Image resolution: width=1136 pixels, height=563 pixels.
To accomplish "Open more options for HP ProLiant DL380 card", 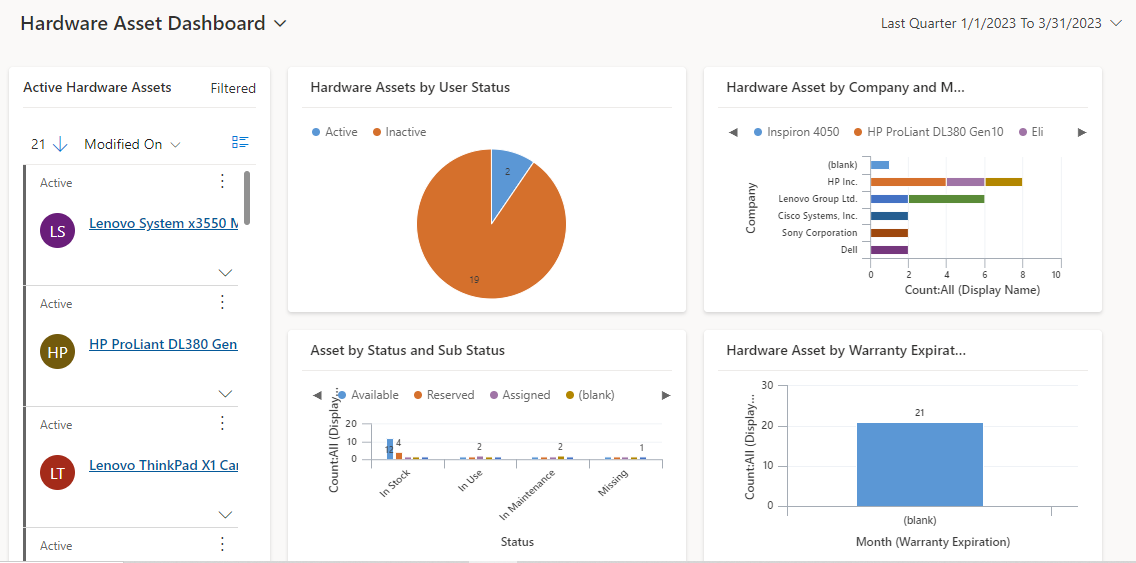I will pos(222,302).
